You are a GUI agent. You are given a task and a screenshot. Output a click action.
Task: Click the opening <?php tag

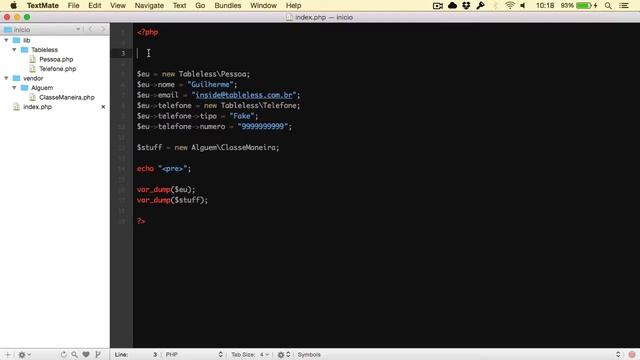click(148, 32)
